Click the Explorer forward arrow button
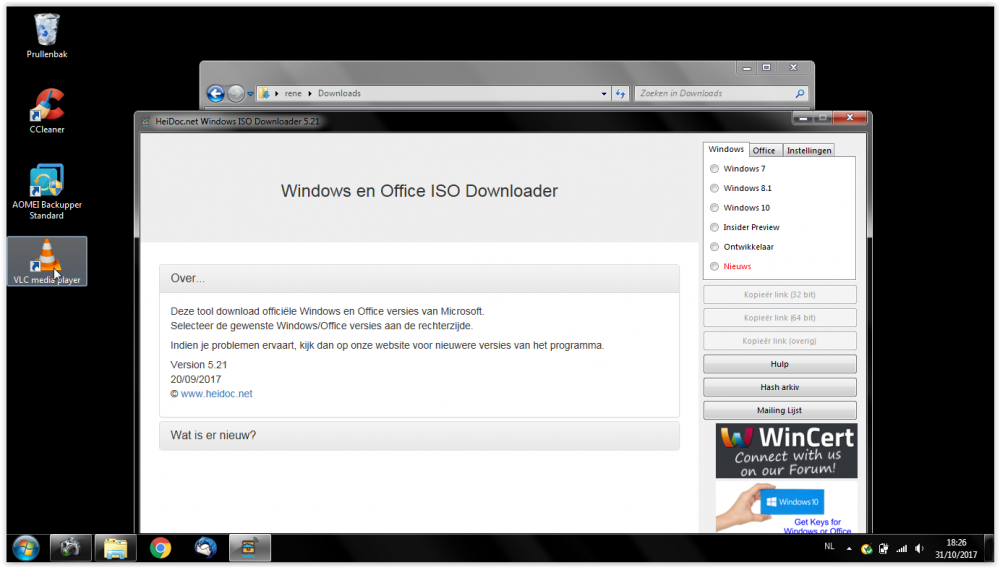The image size is (1000, 568). click(x=236, y=94)
